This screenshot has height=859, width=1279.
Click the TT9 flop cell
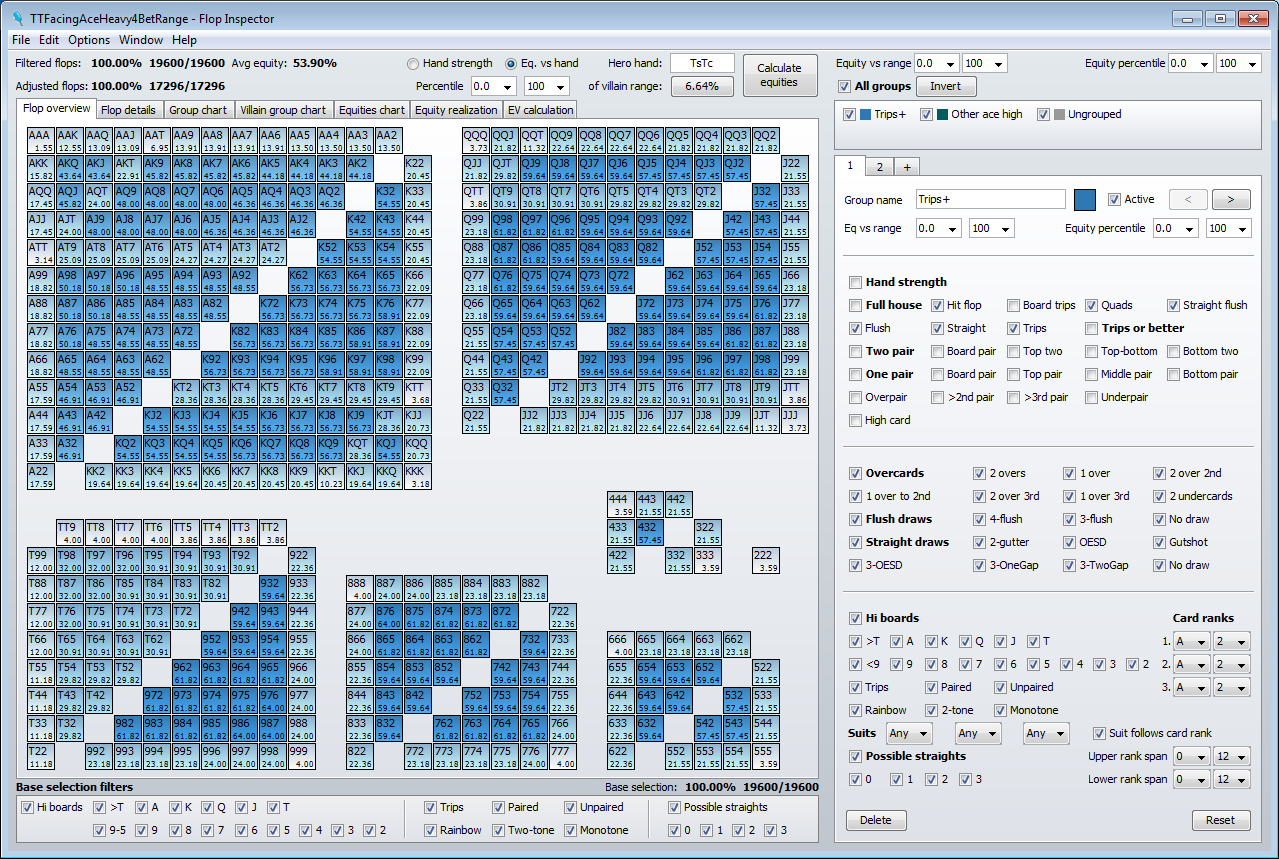click(69, 533)
